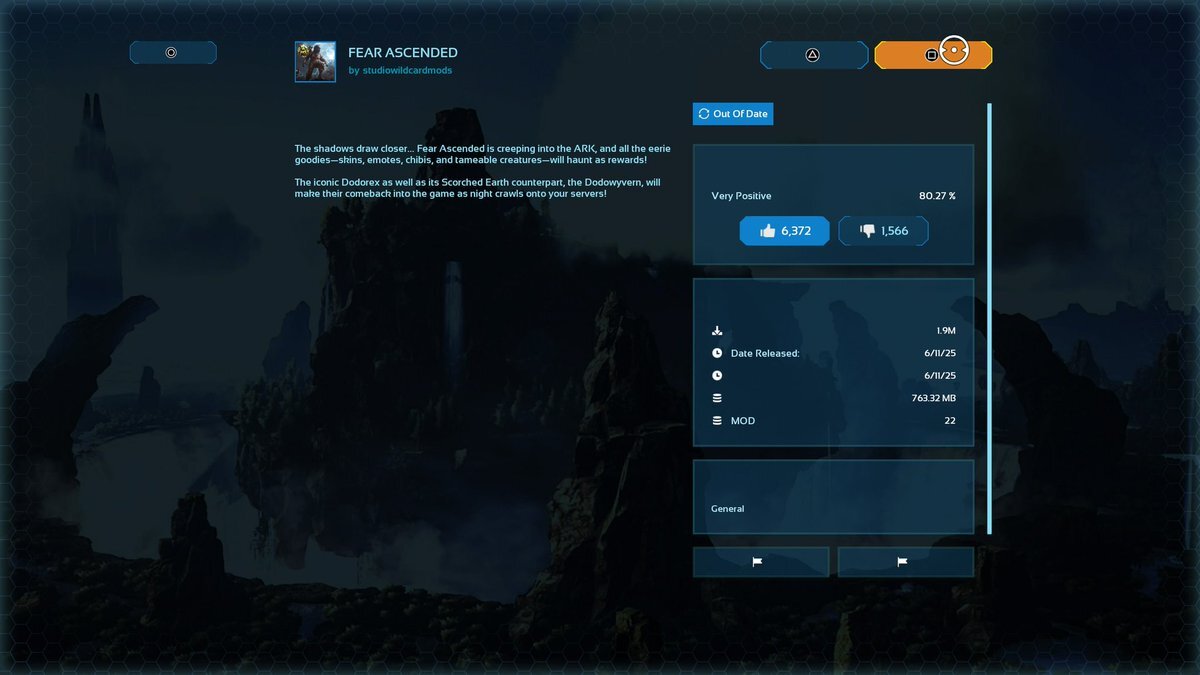The image size is (1200, 675).
Task: Click the Fear Ascended title text
Action: click(403, 52)
